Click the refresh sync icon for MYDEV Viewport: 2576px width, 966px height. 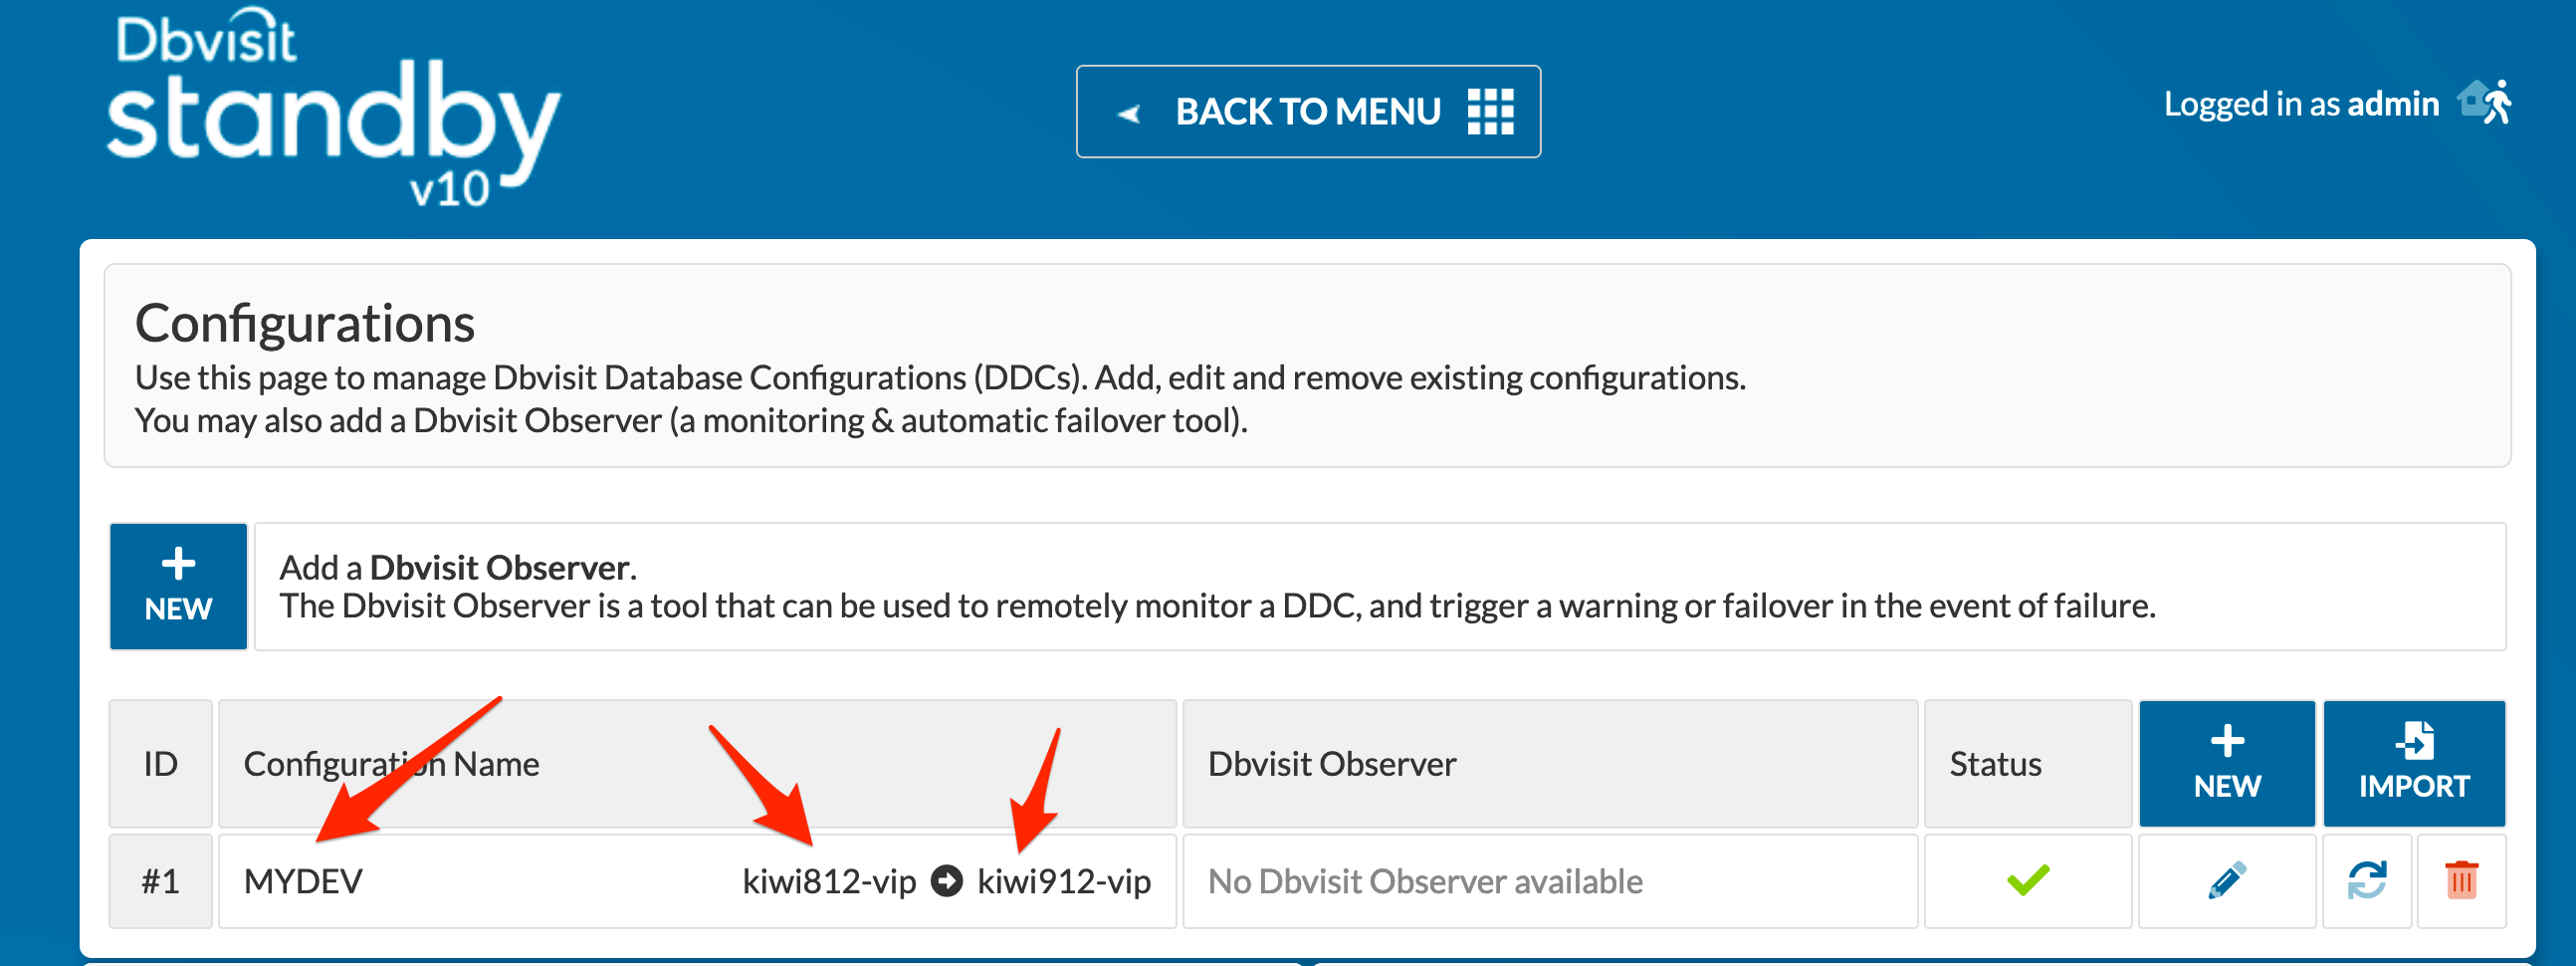coord(2366,881)
